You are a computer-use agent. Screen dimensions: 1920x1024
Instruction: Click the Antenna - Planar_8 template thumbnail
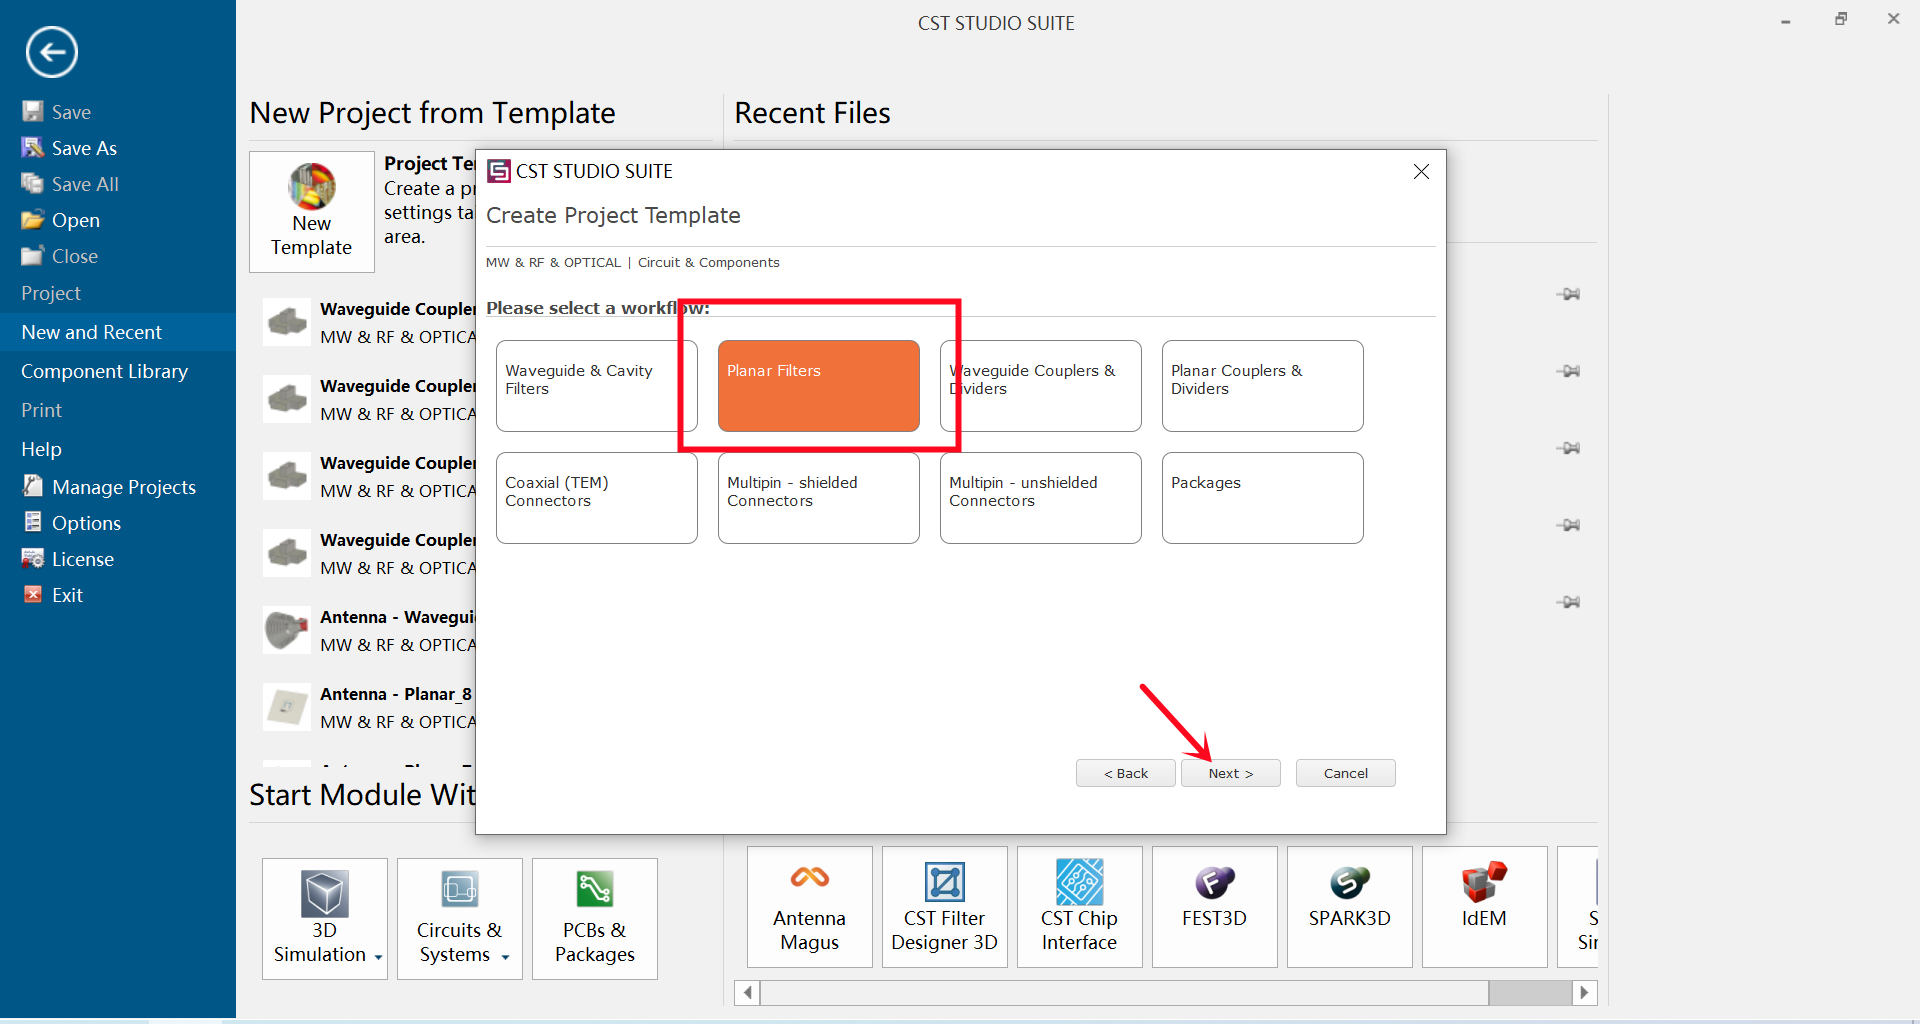click(x=287, y=707)
